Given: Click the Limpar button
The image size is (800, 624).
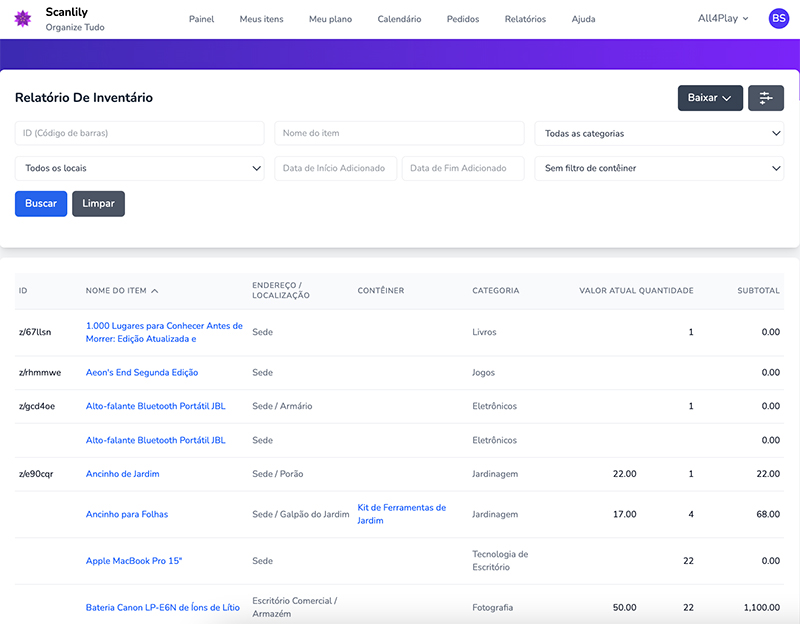Looking at the screenshot, I should coord(98,204).
